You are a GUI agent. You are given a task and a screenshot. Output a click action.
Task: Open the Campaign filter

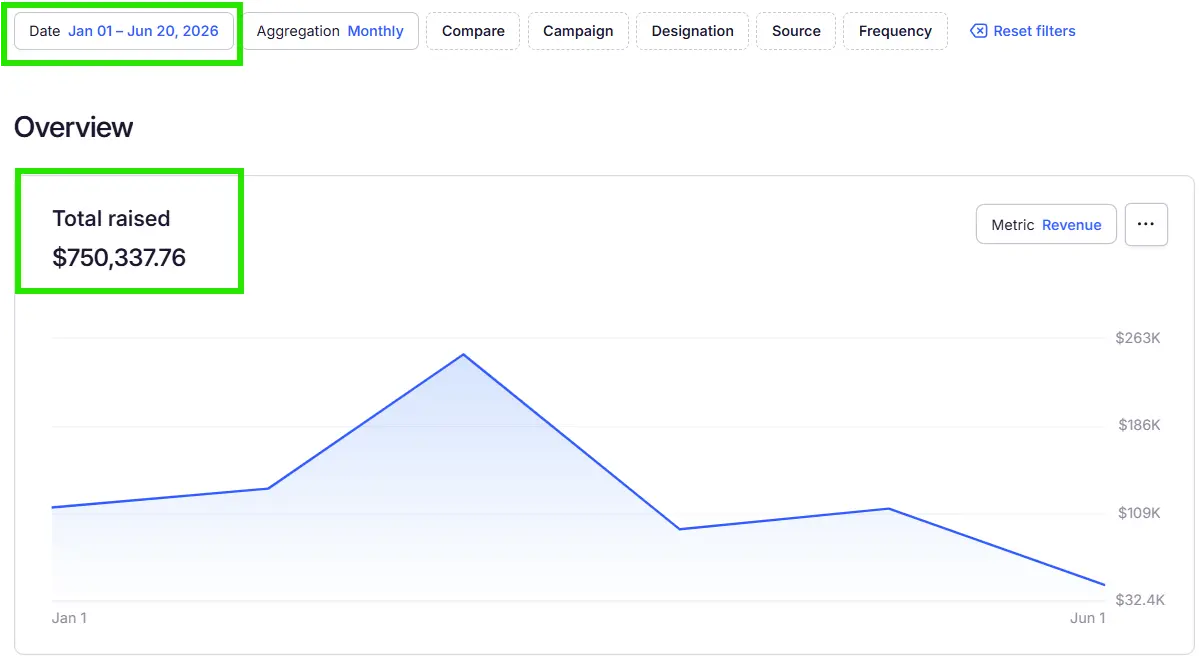578,31
